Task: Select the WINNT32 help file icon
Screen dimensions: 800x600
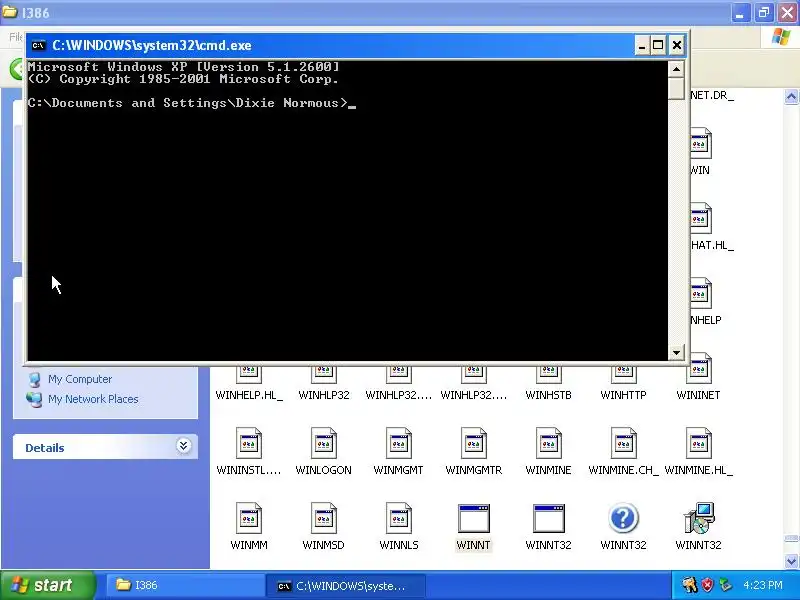Action: pos(623,518)
